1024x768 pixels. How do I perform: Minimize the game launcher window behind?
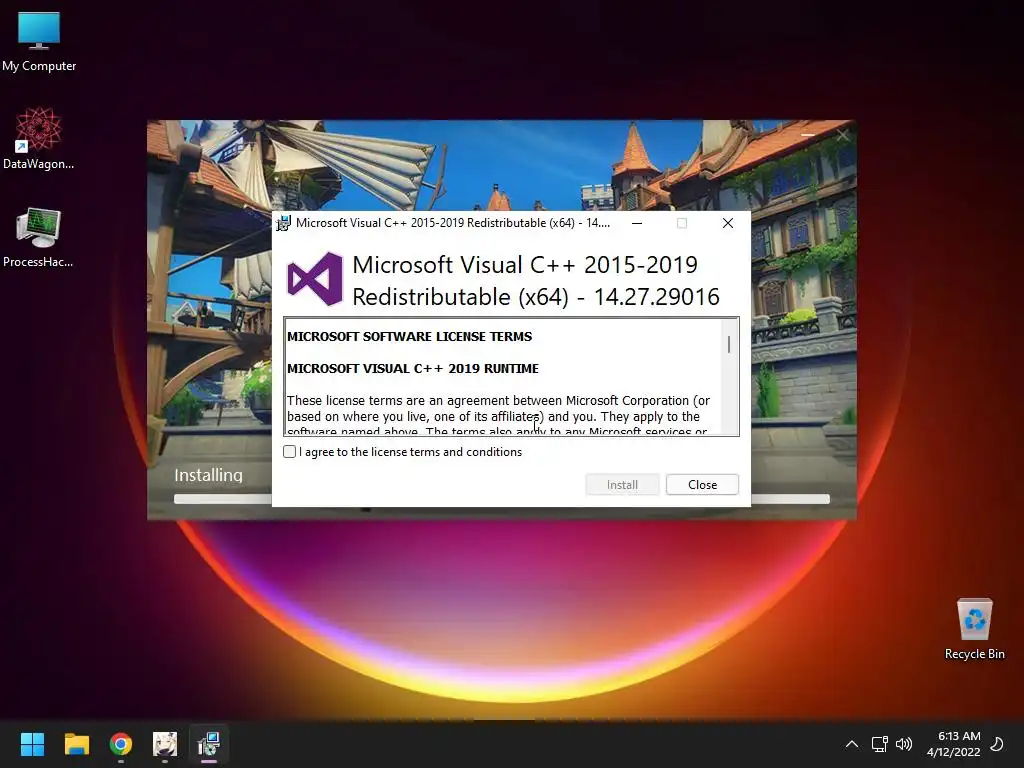(x=808, y=135)
